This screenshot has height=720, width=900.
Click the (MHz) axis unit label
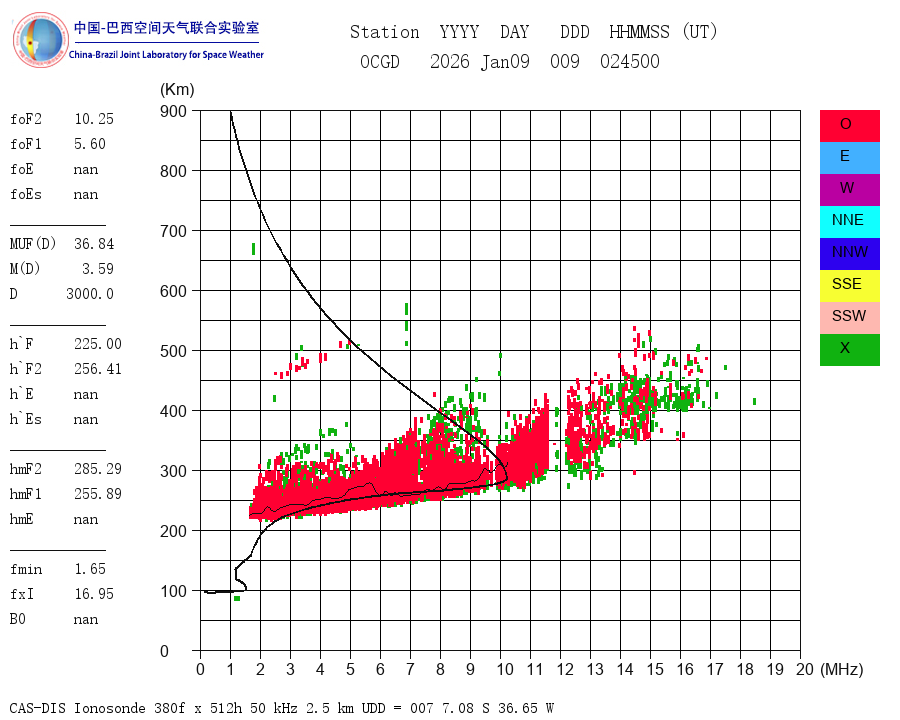842,669
